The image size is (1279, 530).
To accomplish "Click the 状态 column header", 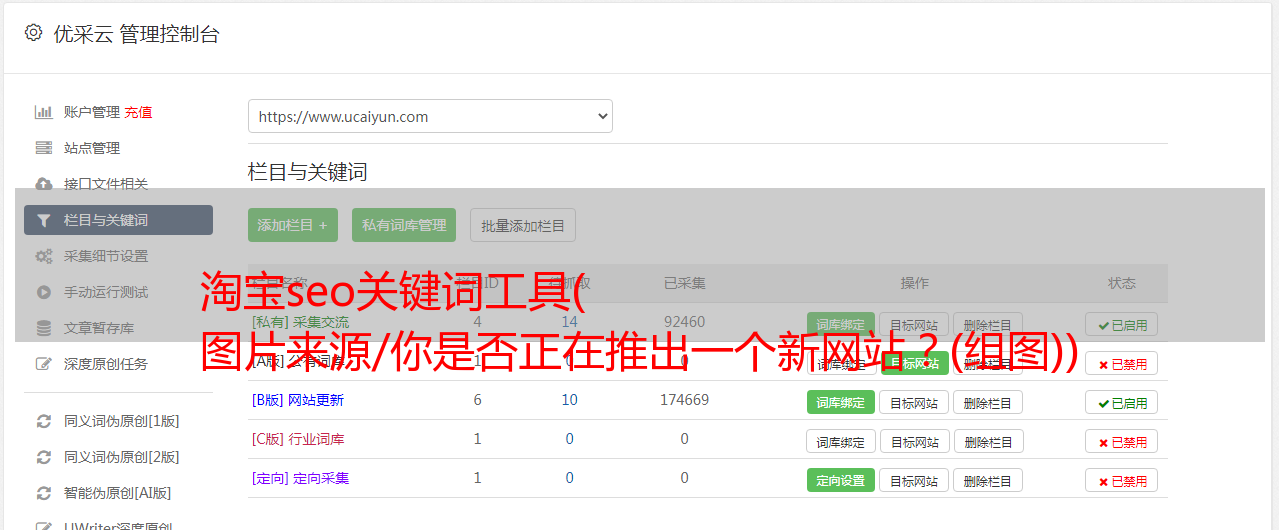I will (1122, 283).
